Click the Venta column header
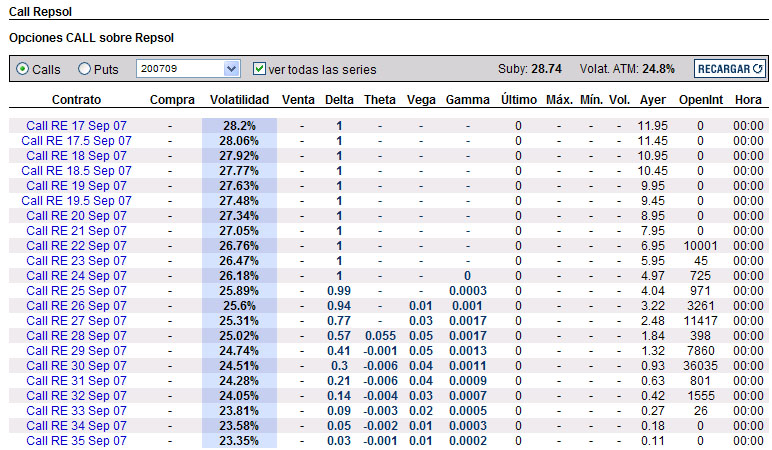Screen dimensions: 772x450 point(298,100)
